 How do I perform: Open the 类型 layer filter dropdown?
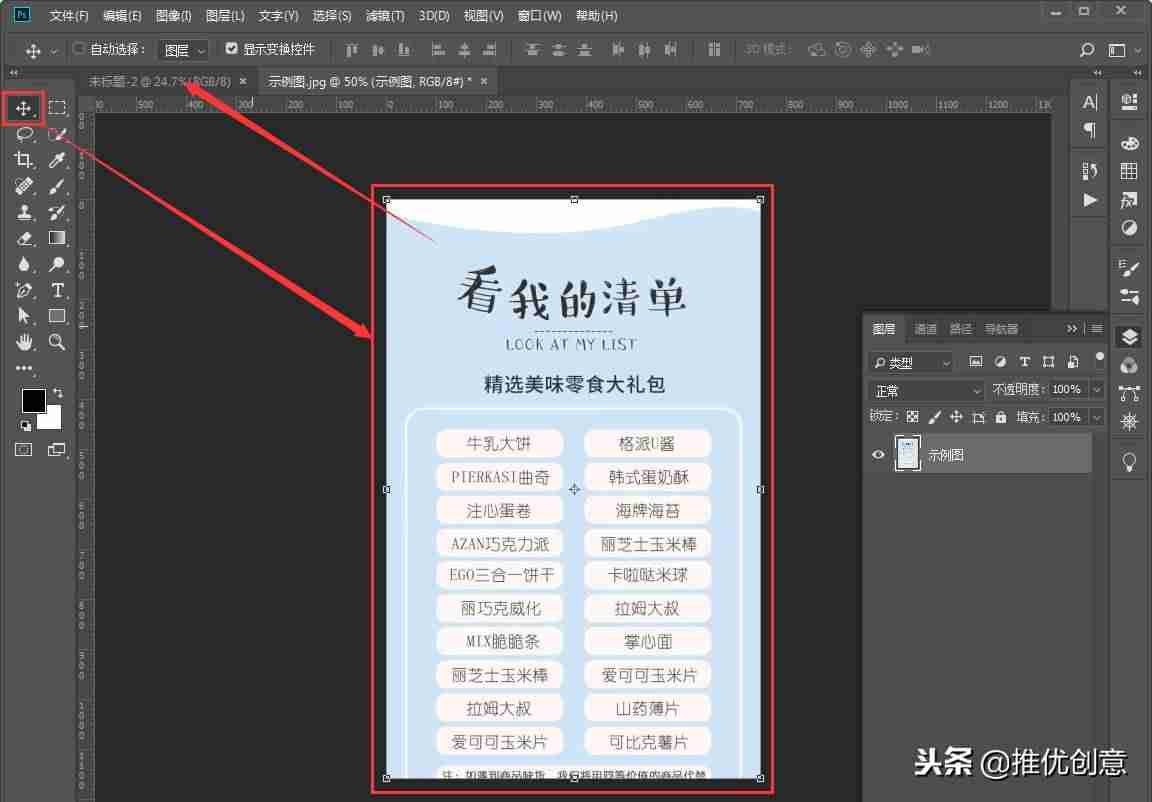(x=911, y=362)
